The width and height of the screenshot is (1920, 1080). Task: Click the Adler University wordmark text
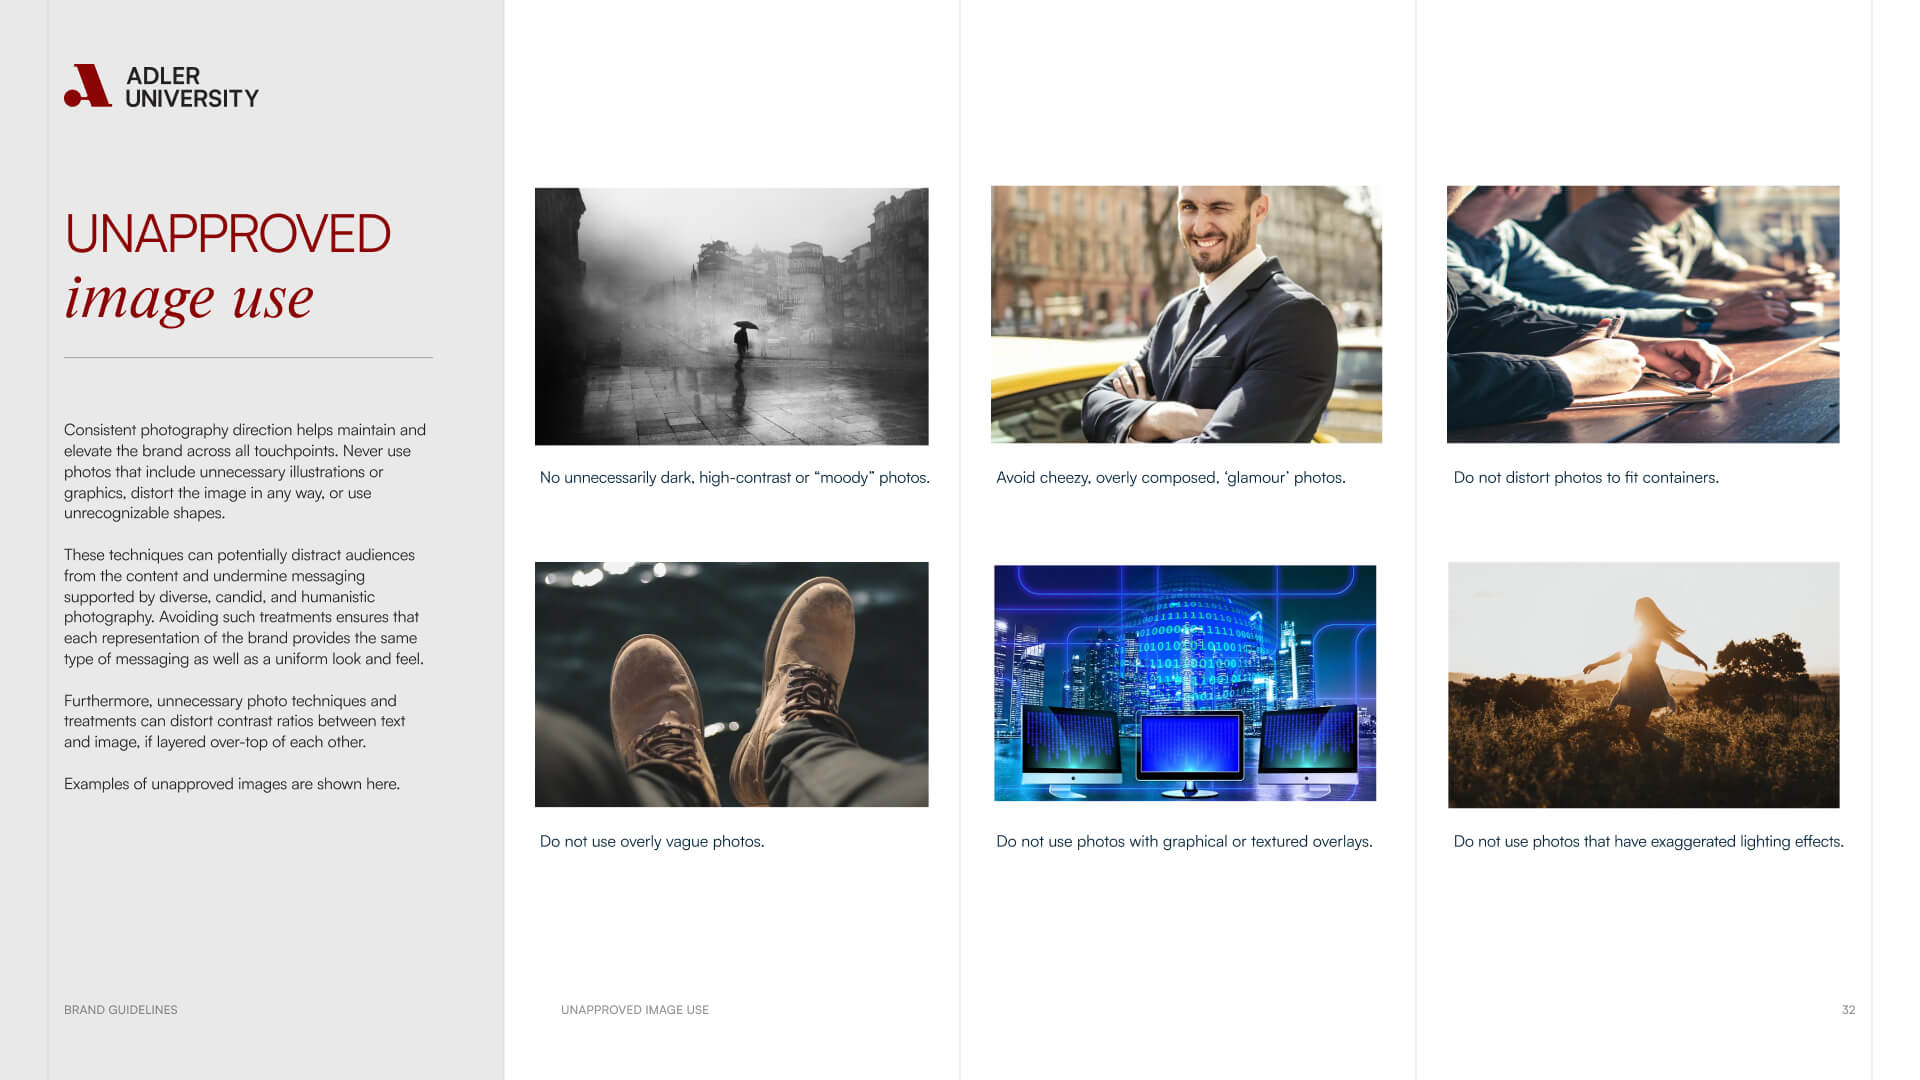(191, 87)
